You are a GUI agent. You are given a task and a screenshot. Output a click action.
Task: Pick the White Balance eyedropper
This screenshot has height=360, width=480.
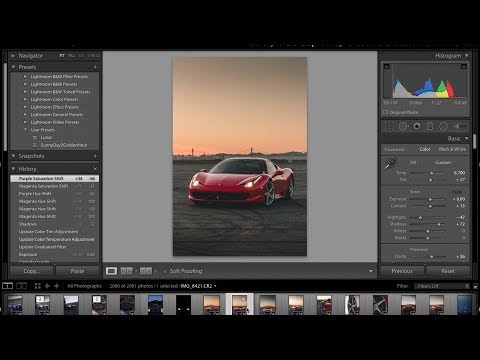pos(390,164)
